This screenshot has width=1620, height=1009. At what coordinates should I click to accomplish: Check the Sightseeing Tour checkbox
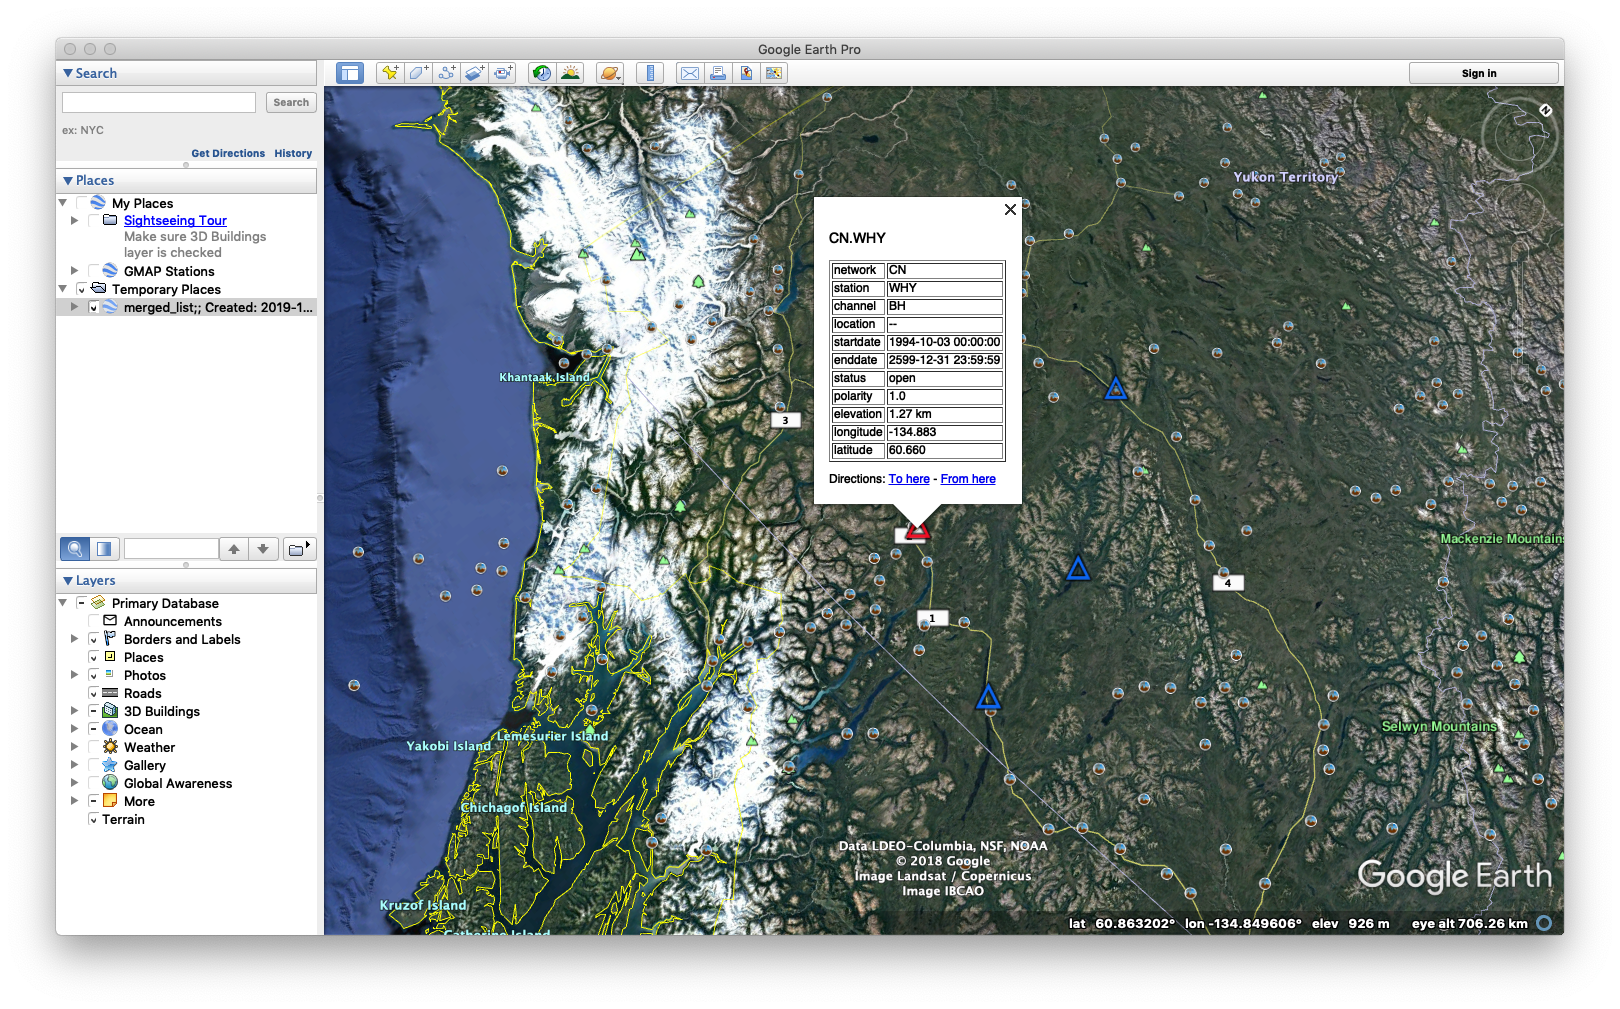[93, 220]
